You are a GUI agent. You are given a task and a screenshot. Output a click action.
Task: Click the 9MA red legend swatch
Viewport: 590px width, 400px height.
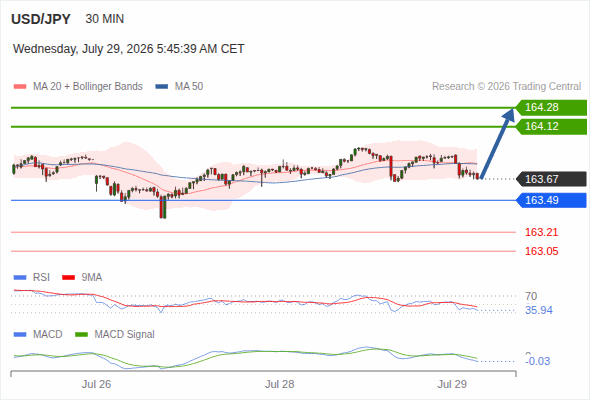(68, 278)
